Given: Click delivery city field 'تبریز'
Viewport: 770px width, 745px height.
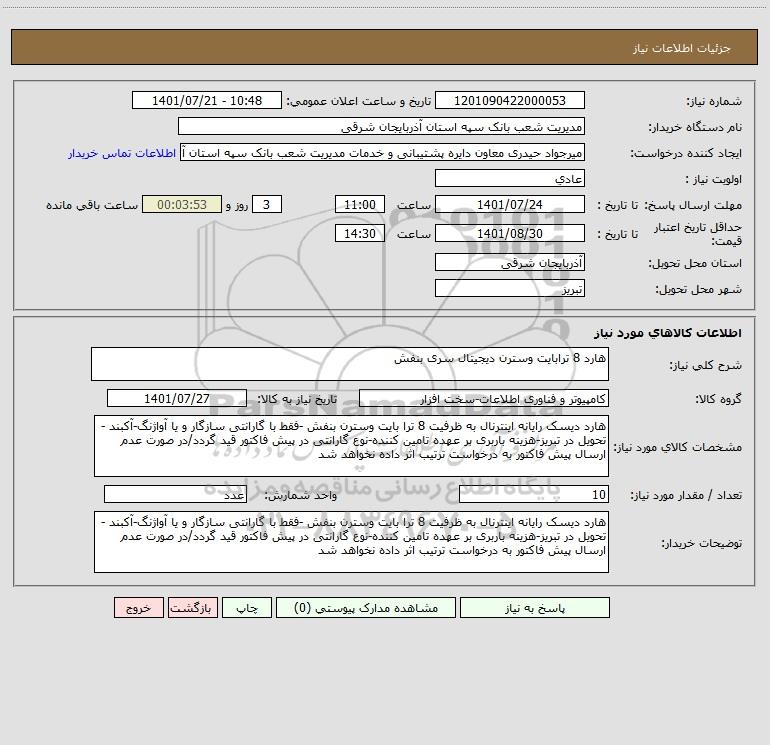Looking at the screenshot, I should [510, 288].
